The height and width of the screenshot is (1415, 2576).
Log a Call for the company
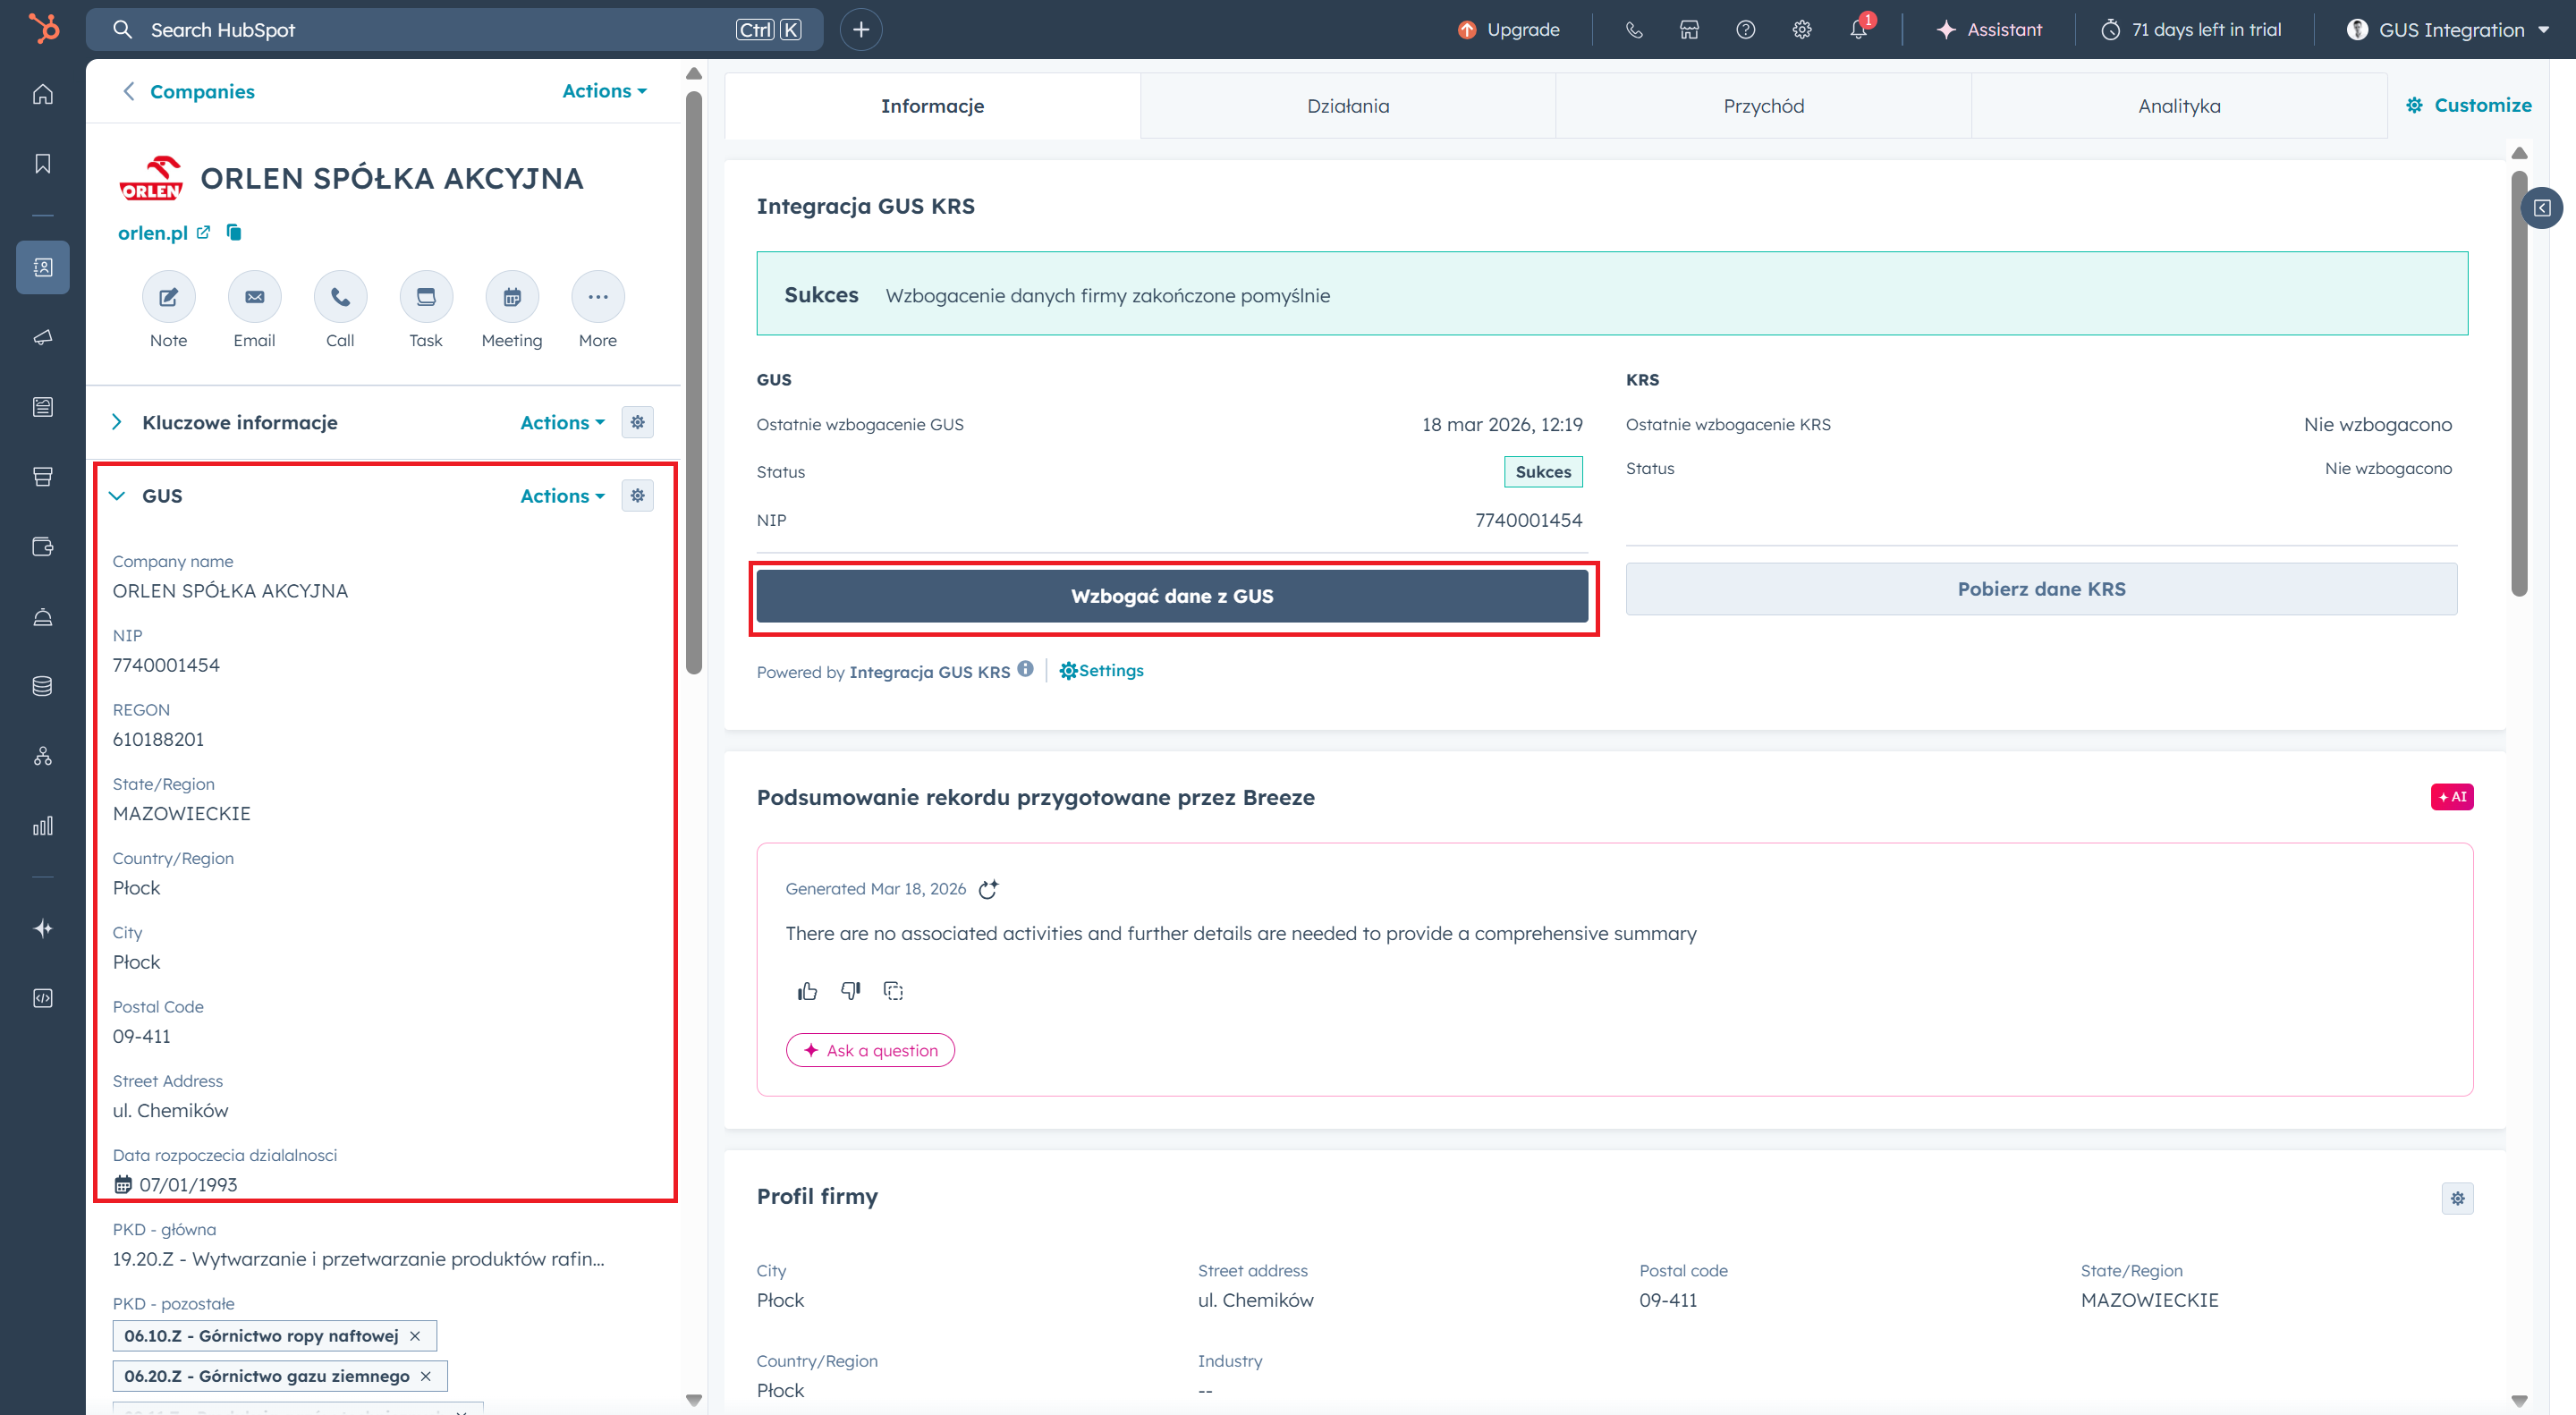[x=340, y=297]
